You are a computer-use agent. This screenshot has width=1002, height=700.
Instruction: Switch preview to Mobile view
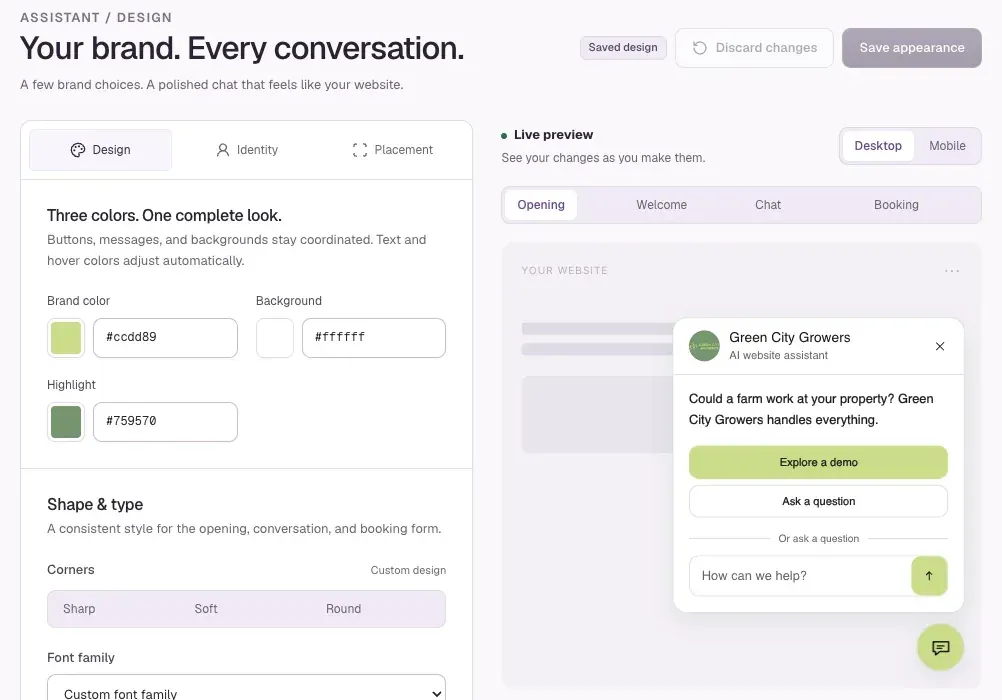pyautogui.click(x=947, y=146)
